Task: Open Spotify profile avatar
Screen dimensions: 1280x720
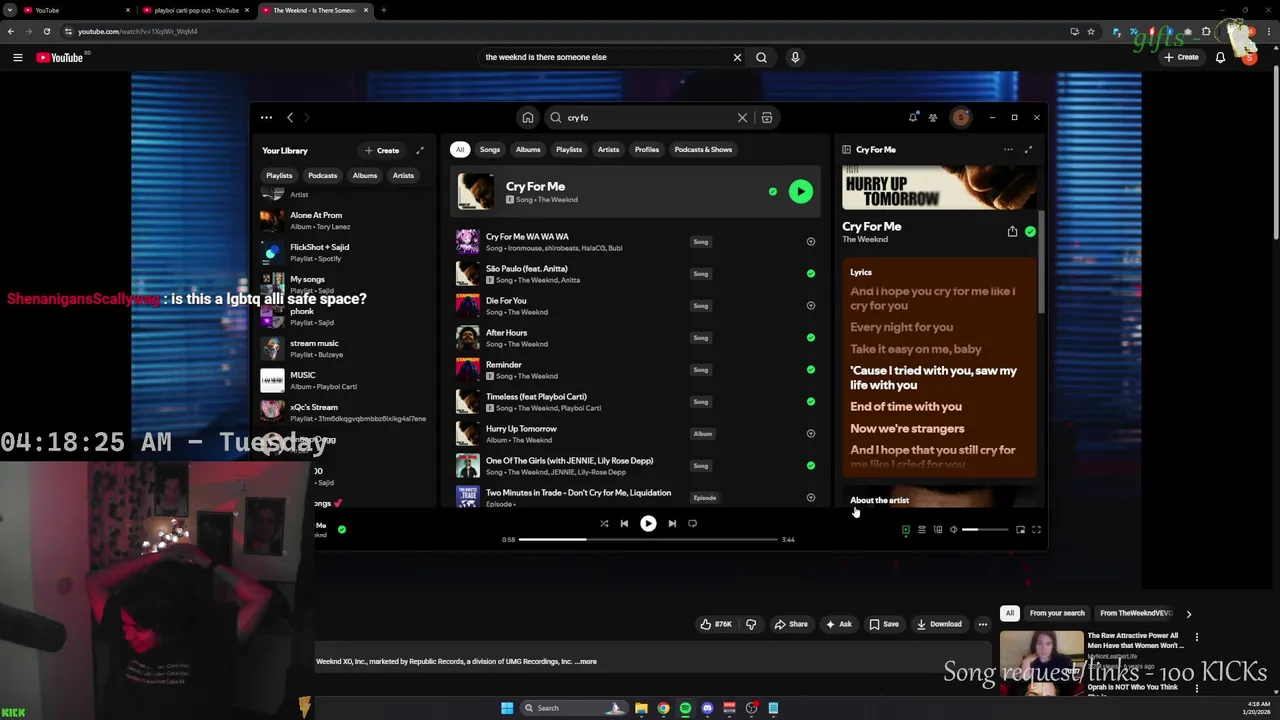Action: pos(961,118)
